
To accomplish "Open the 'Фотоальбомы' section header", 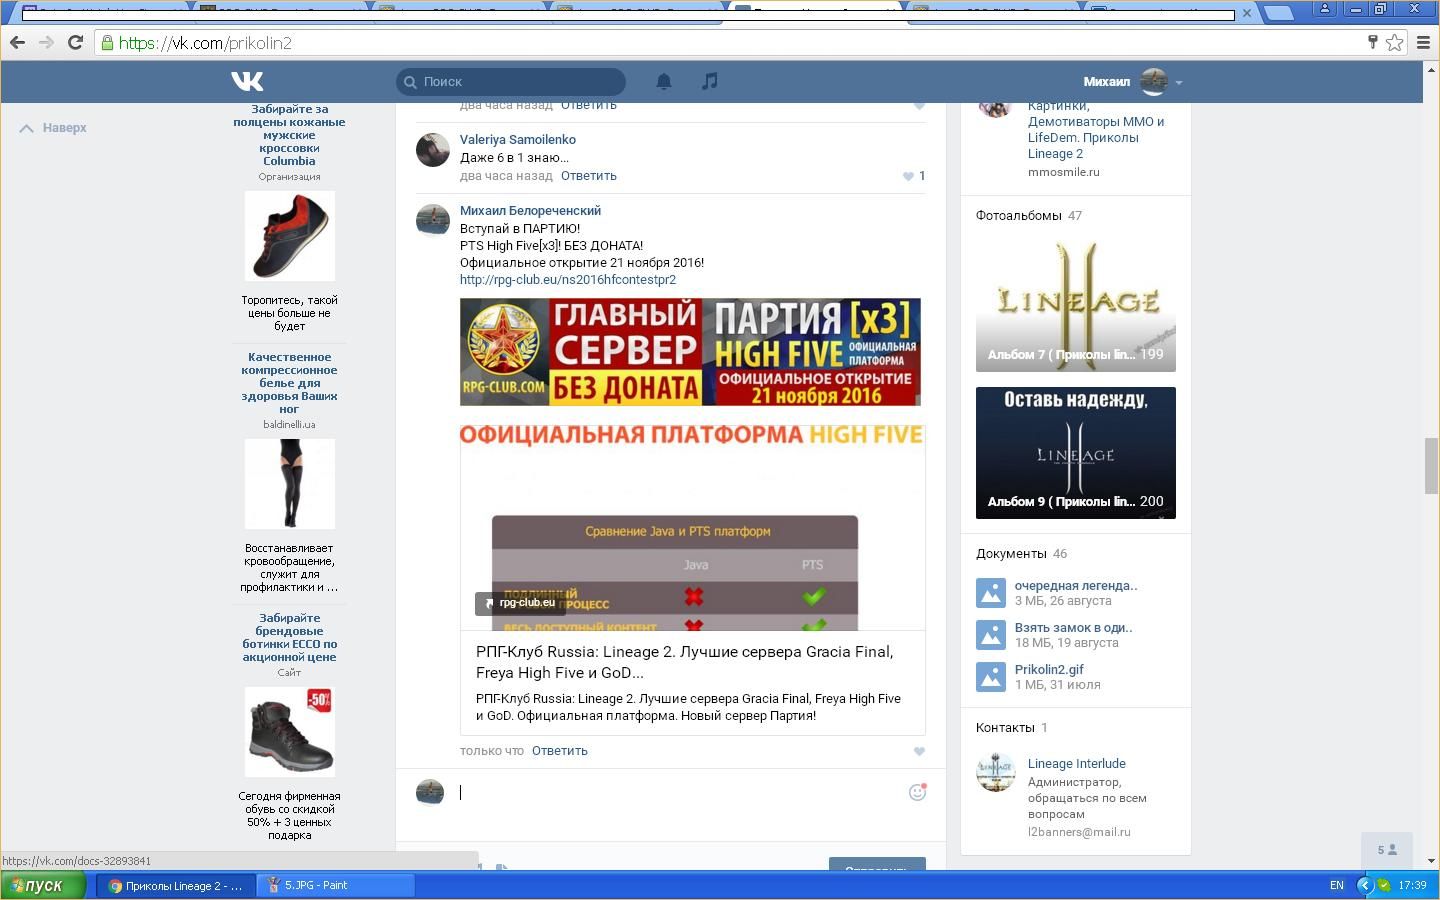I will pyautogui.click(x=1018, y=216).
